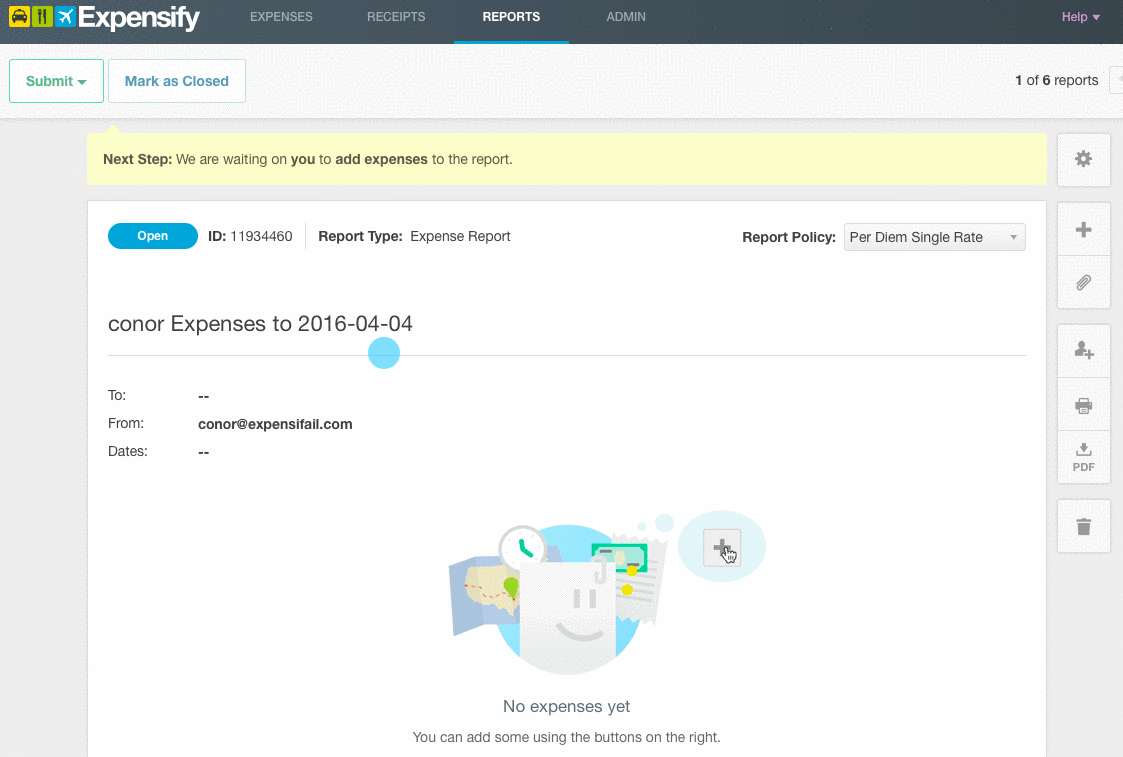Add expense with the plus icon in sidebar
Screen dimensions: 1123x757
(1084, 230)
